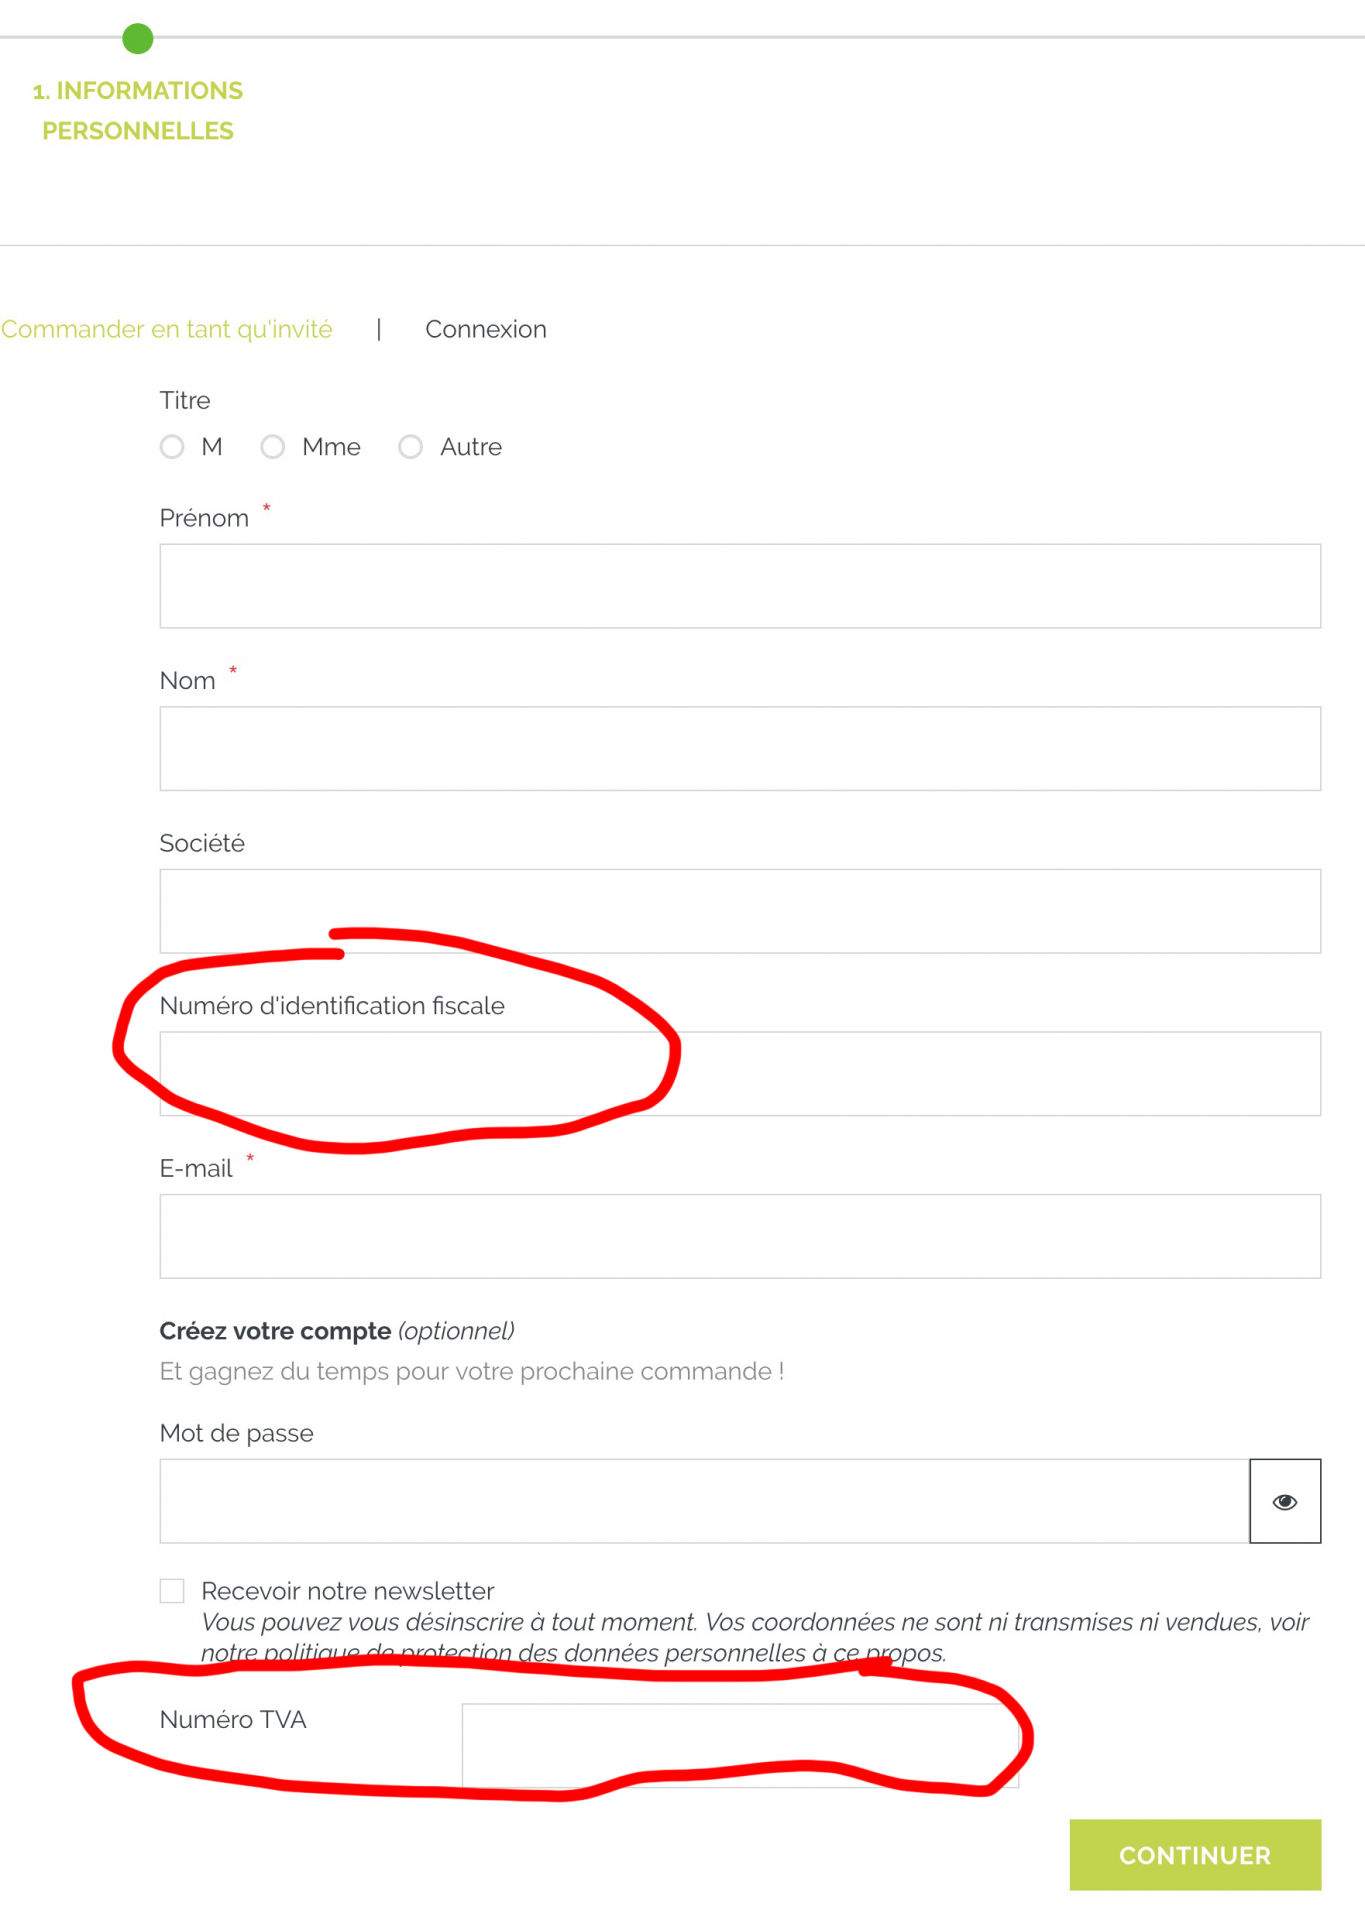Focus the Nom input field
This screenshot has width=1365, height=1920.
(740, 749)
